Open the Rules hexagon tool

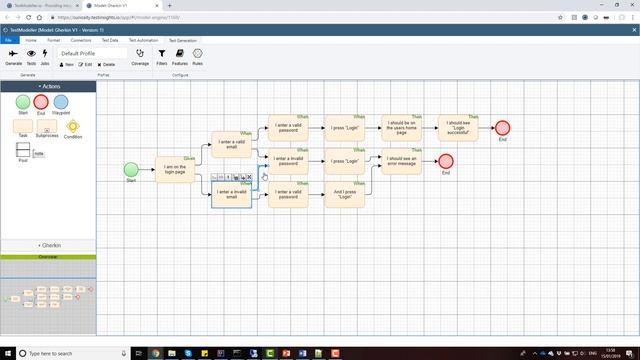click(x=198, y=53)
